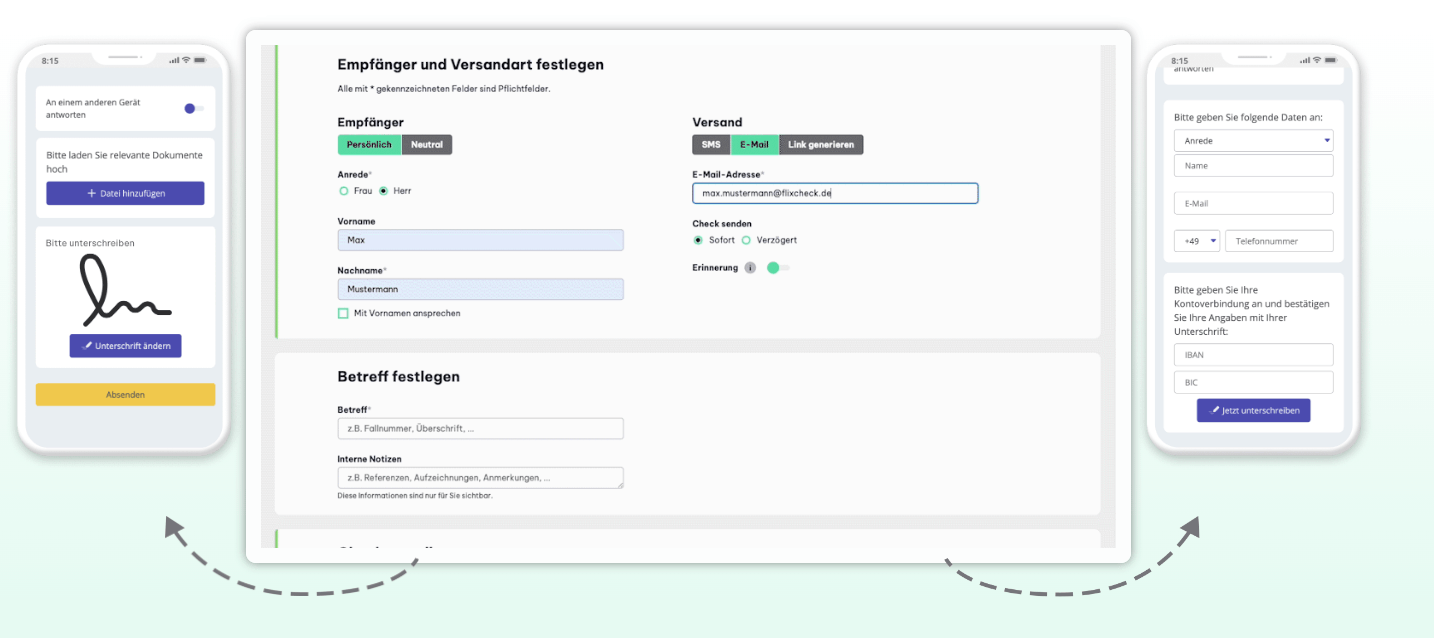Expand the +49 country code dropdown
The image size is (1434, 638).
point(1197,241)
